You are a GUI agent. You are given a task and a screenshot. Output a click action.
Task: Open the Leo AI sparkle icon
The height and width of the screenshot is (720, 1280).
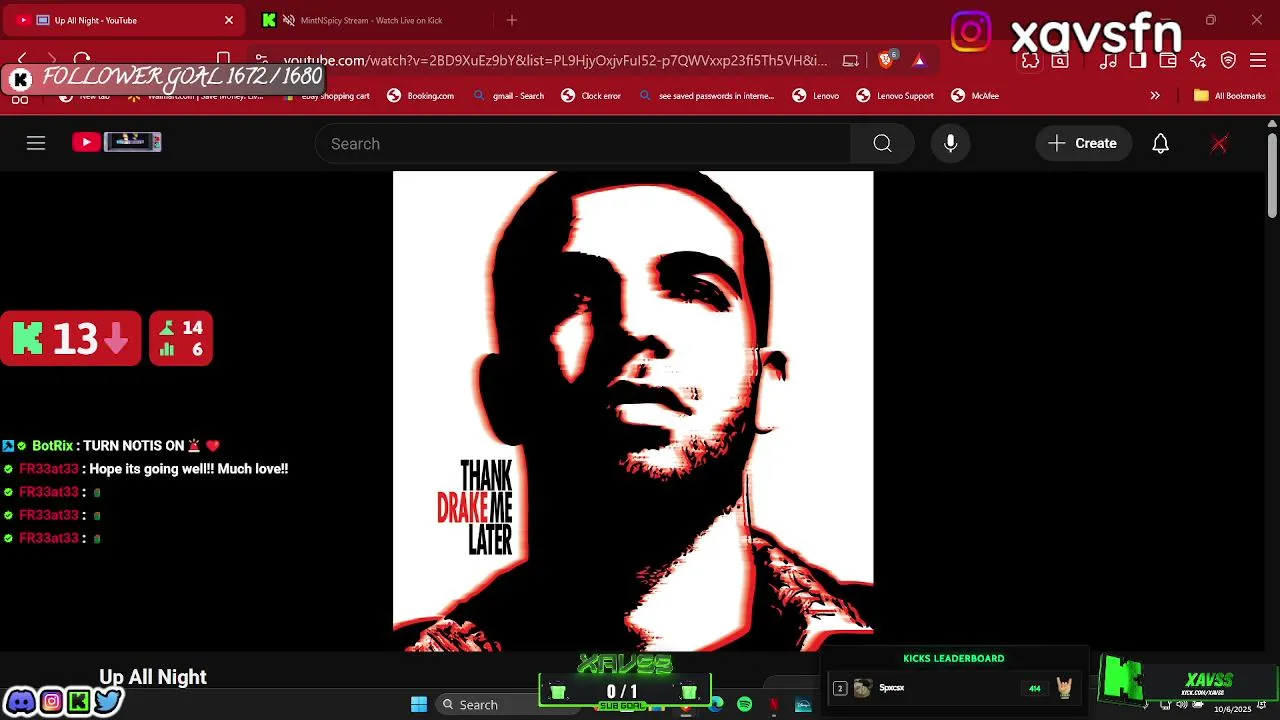point(1198,60)
